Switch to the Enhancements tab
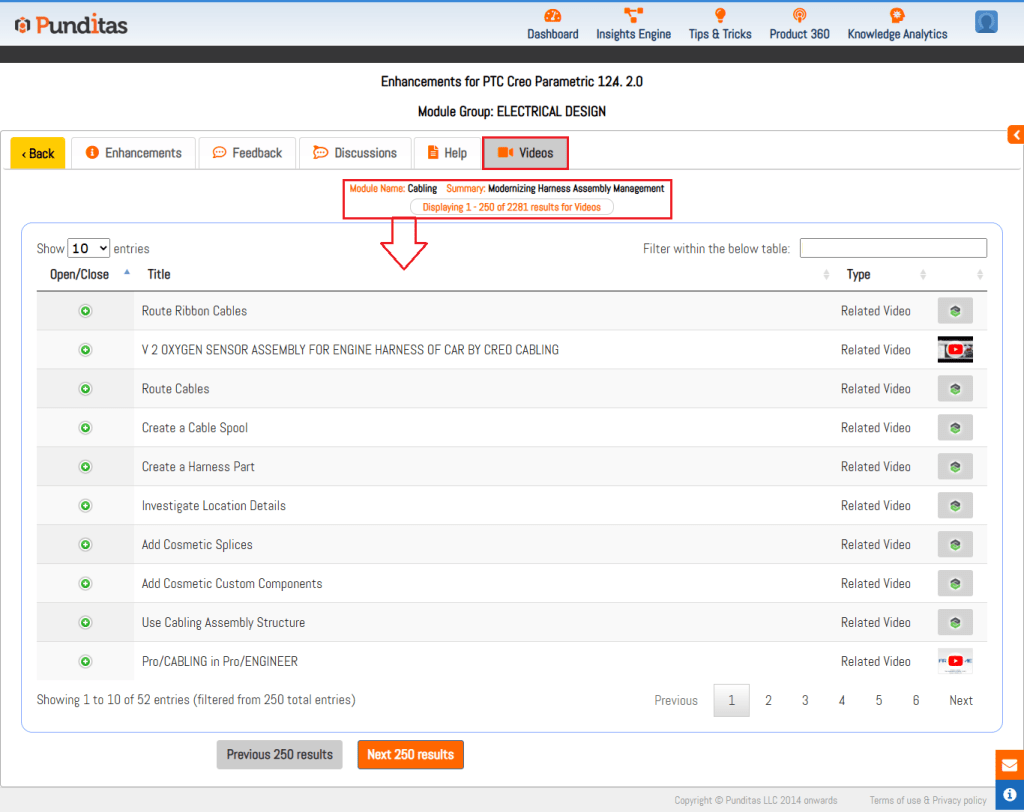1024x812 pixels. pyautogui.click(x=133, y=153)
